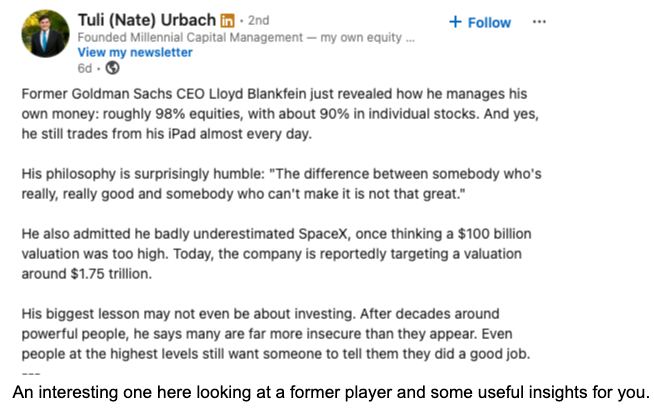Click the caption about a former player
The width and height of the screenshot is (654, 410).
pos(332,392)
